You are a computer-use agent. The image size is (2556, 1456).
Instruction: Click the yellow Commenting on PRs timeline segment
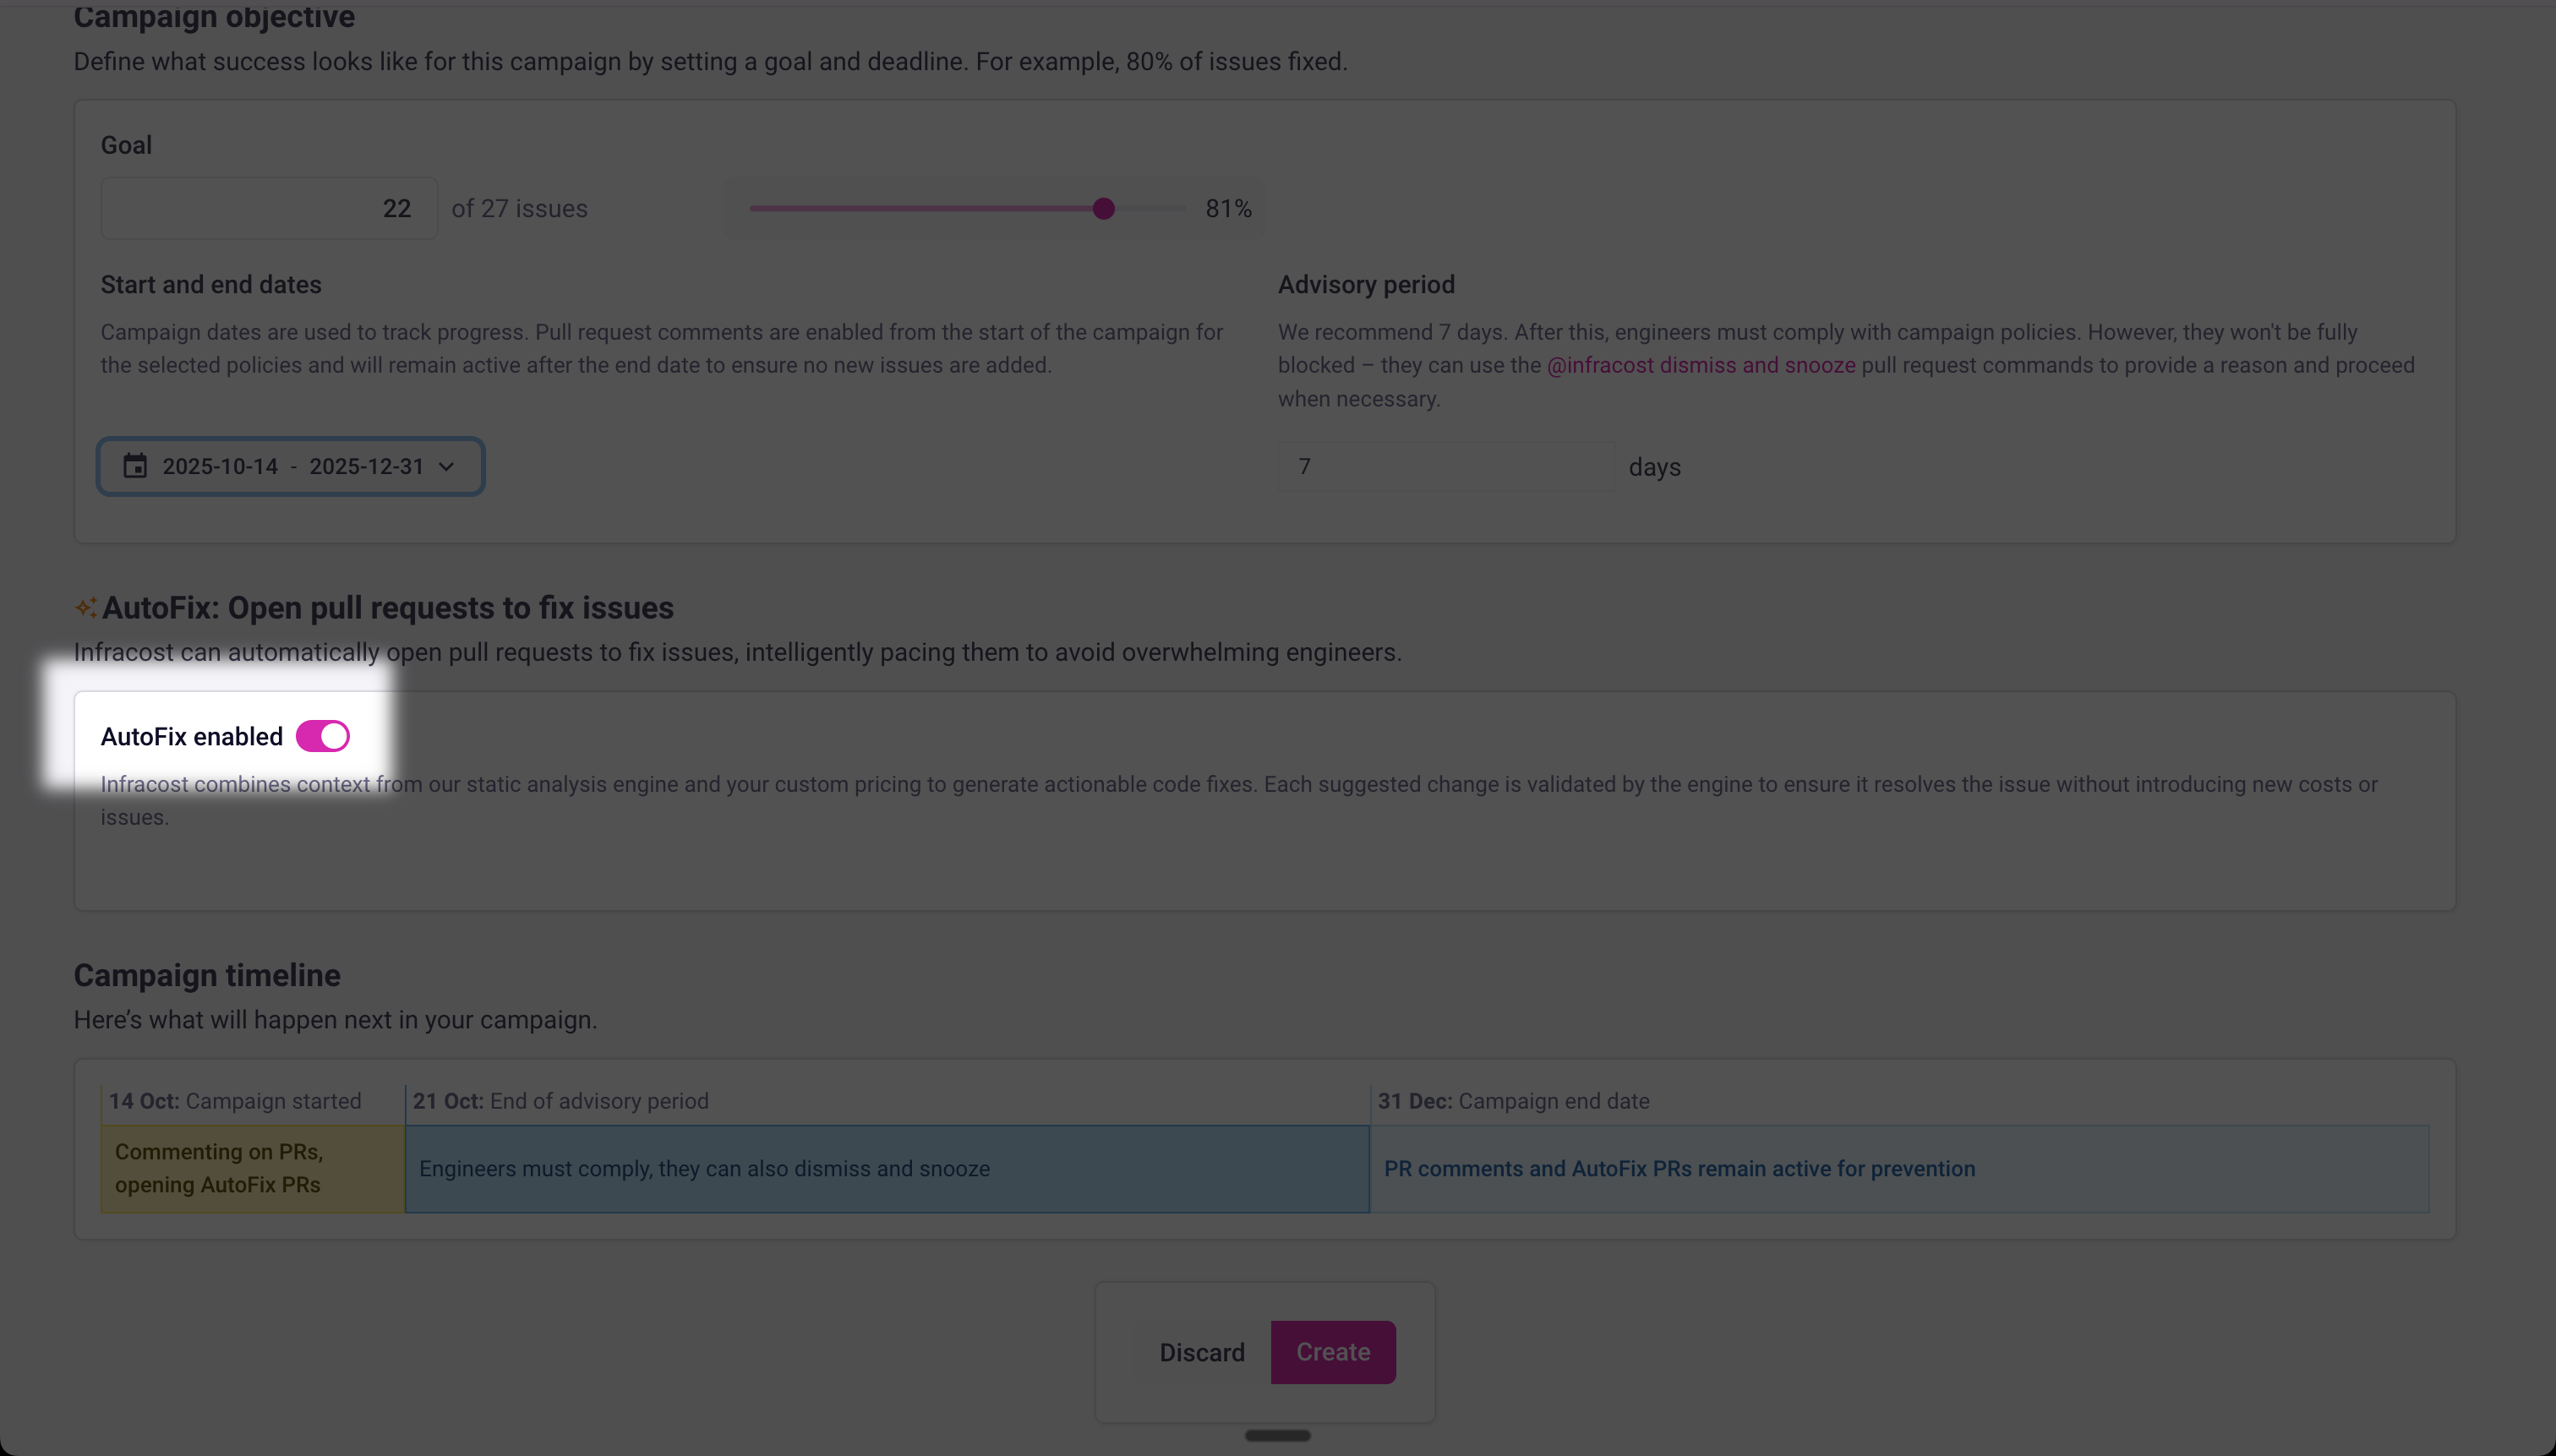pos(252,1168)
